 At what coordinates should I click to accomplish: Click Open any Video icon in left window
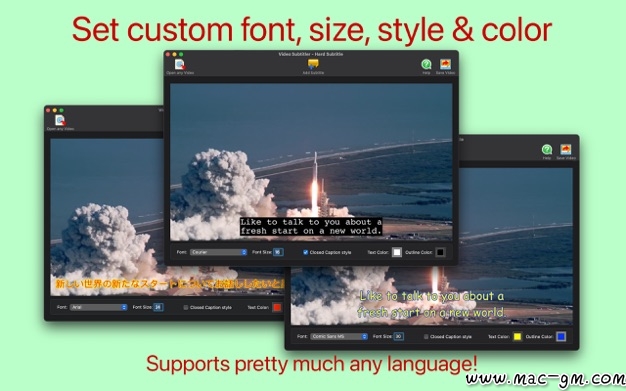click(60, 120)
